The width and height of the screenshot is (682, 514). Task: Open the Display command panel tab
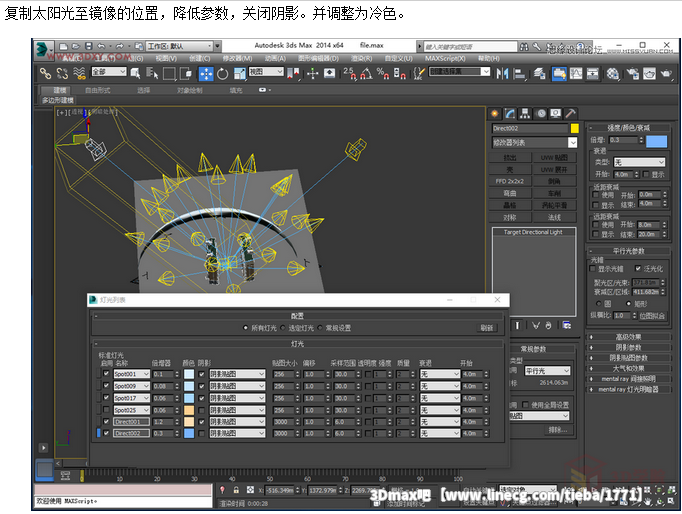tap(556, 113)
